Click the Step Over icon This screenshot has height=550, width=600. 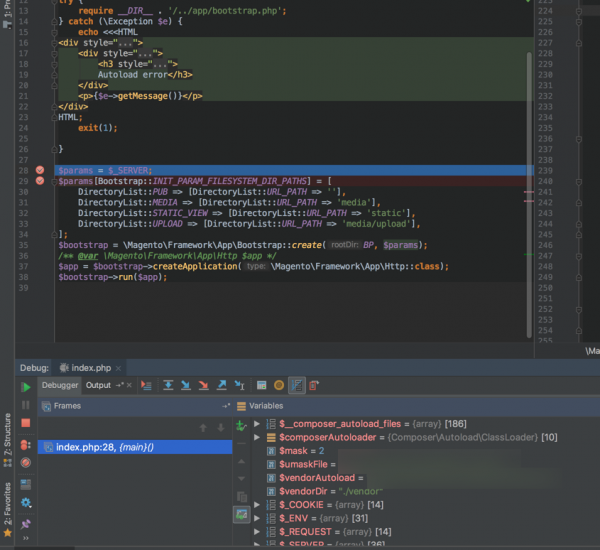pyautogui.click(x=168, y=385)
